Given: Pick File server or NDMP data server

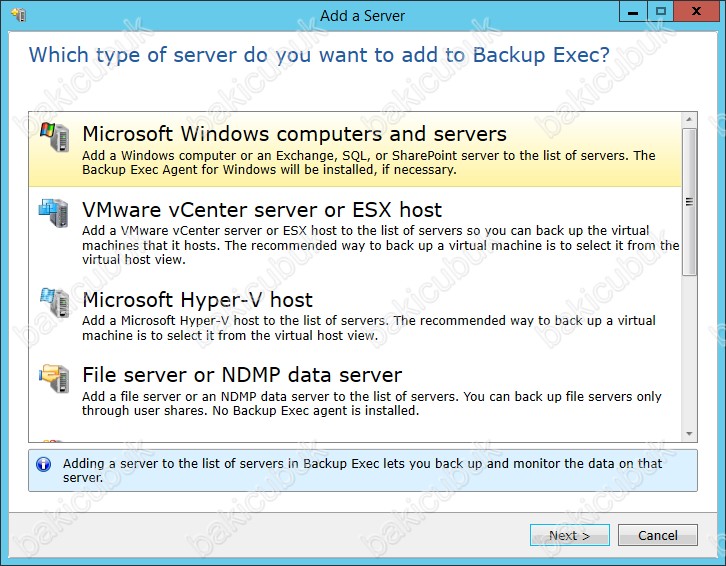Looking at the screenshot, I should pyautogui.click(x=242, y=376).
